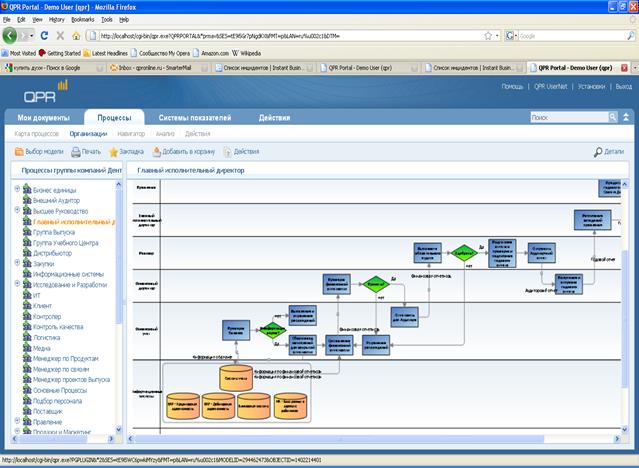Print using the Печать toolbar button
Screen dimensions: 639x468
[x=86, y=152]
